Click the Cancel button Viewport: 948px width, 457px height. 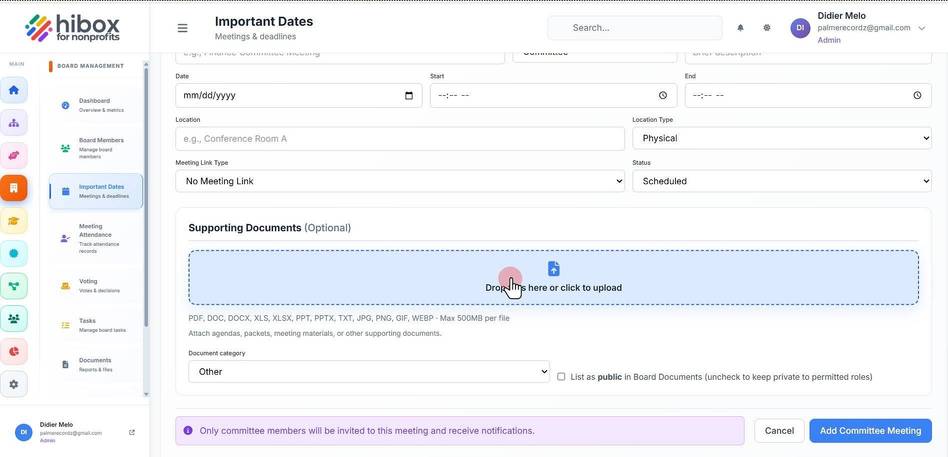pos(779,431)
